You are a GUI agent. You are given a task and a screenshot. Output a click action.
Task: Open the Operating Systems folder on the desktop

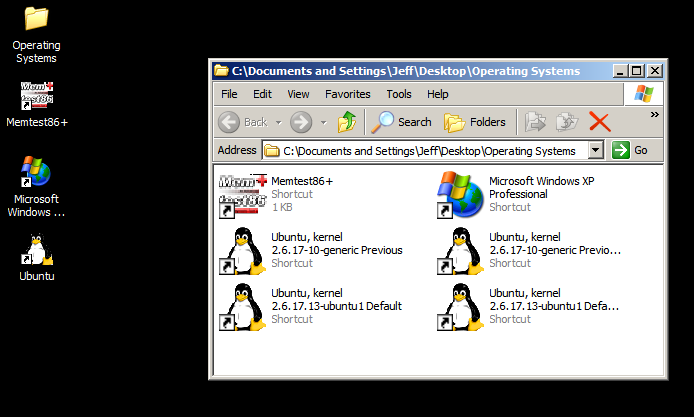pyautogui.click(x=36, y=19)
